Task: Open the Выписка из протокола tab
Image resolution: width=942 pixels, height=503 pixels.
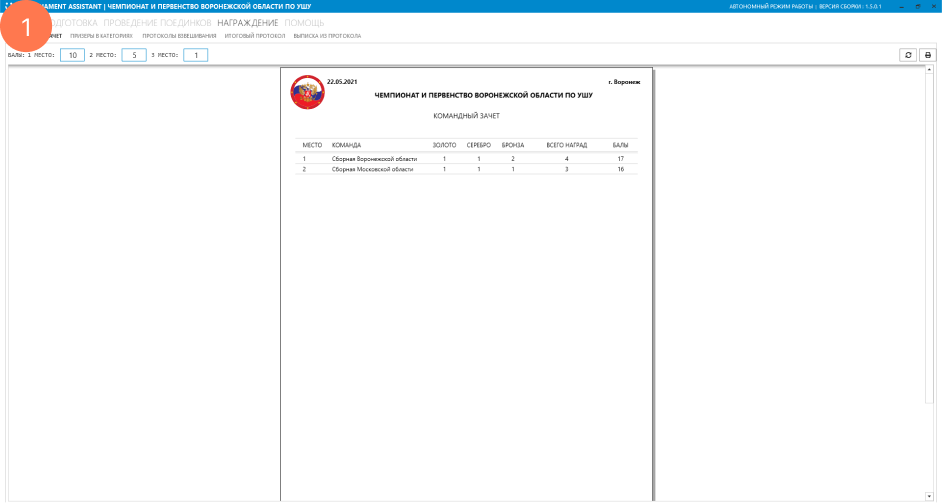Action: 327,36
